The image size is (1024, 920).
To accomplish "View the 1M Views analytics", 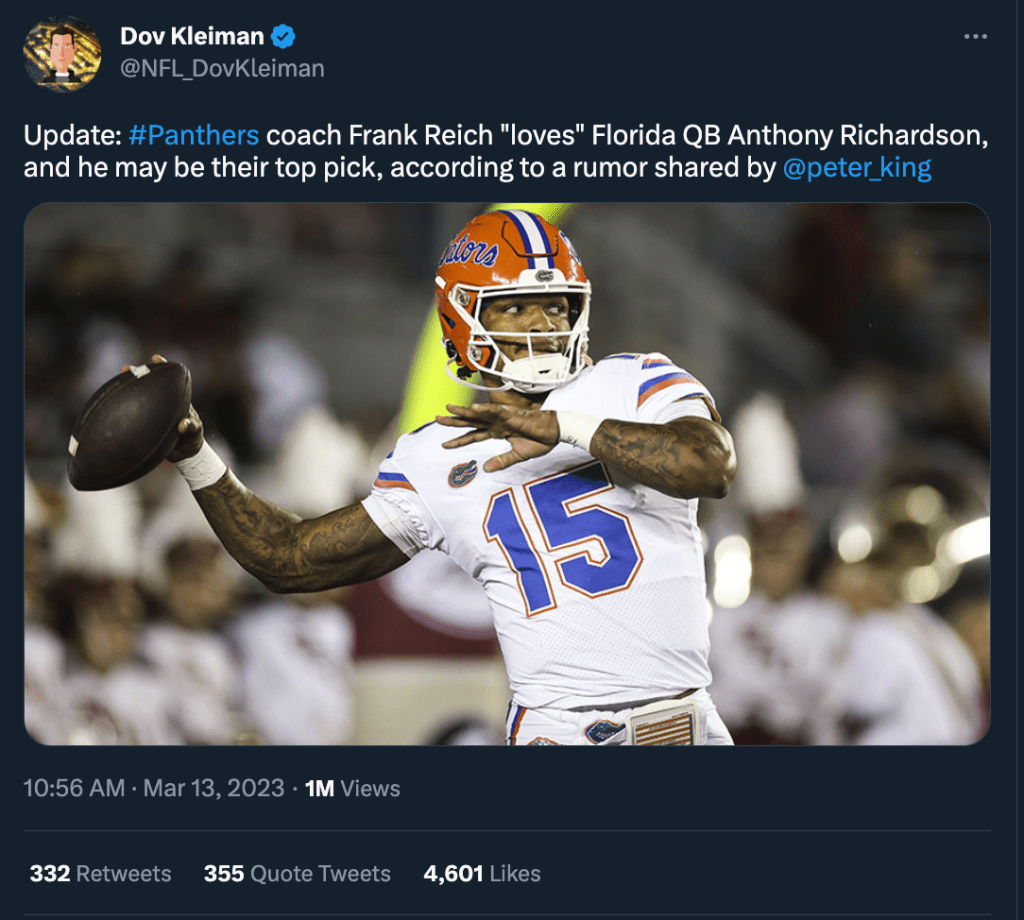I will [352, 788].
